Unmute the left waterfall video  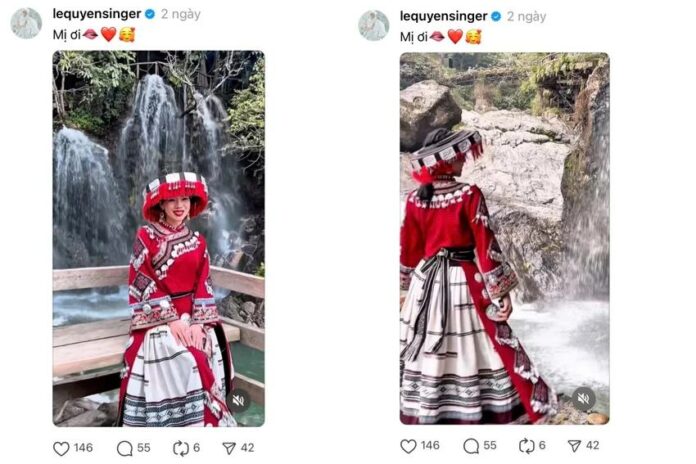(238, 401)
